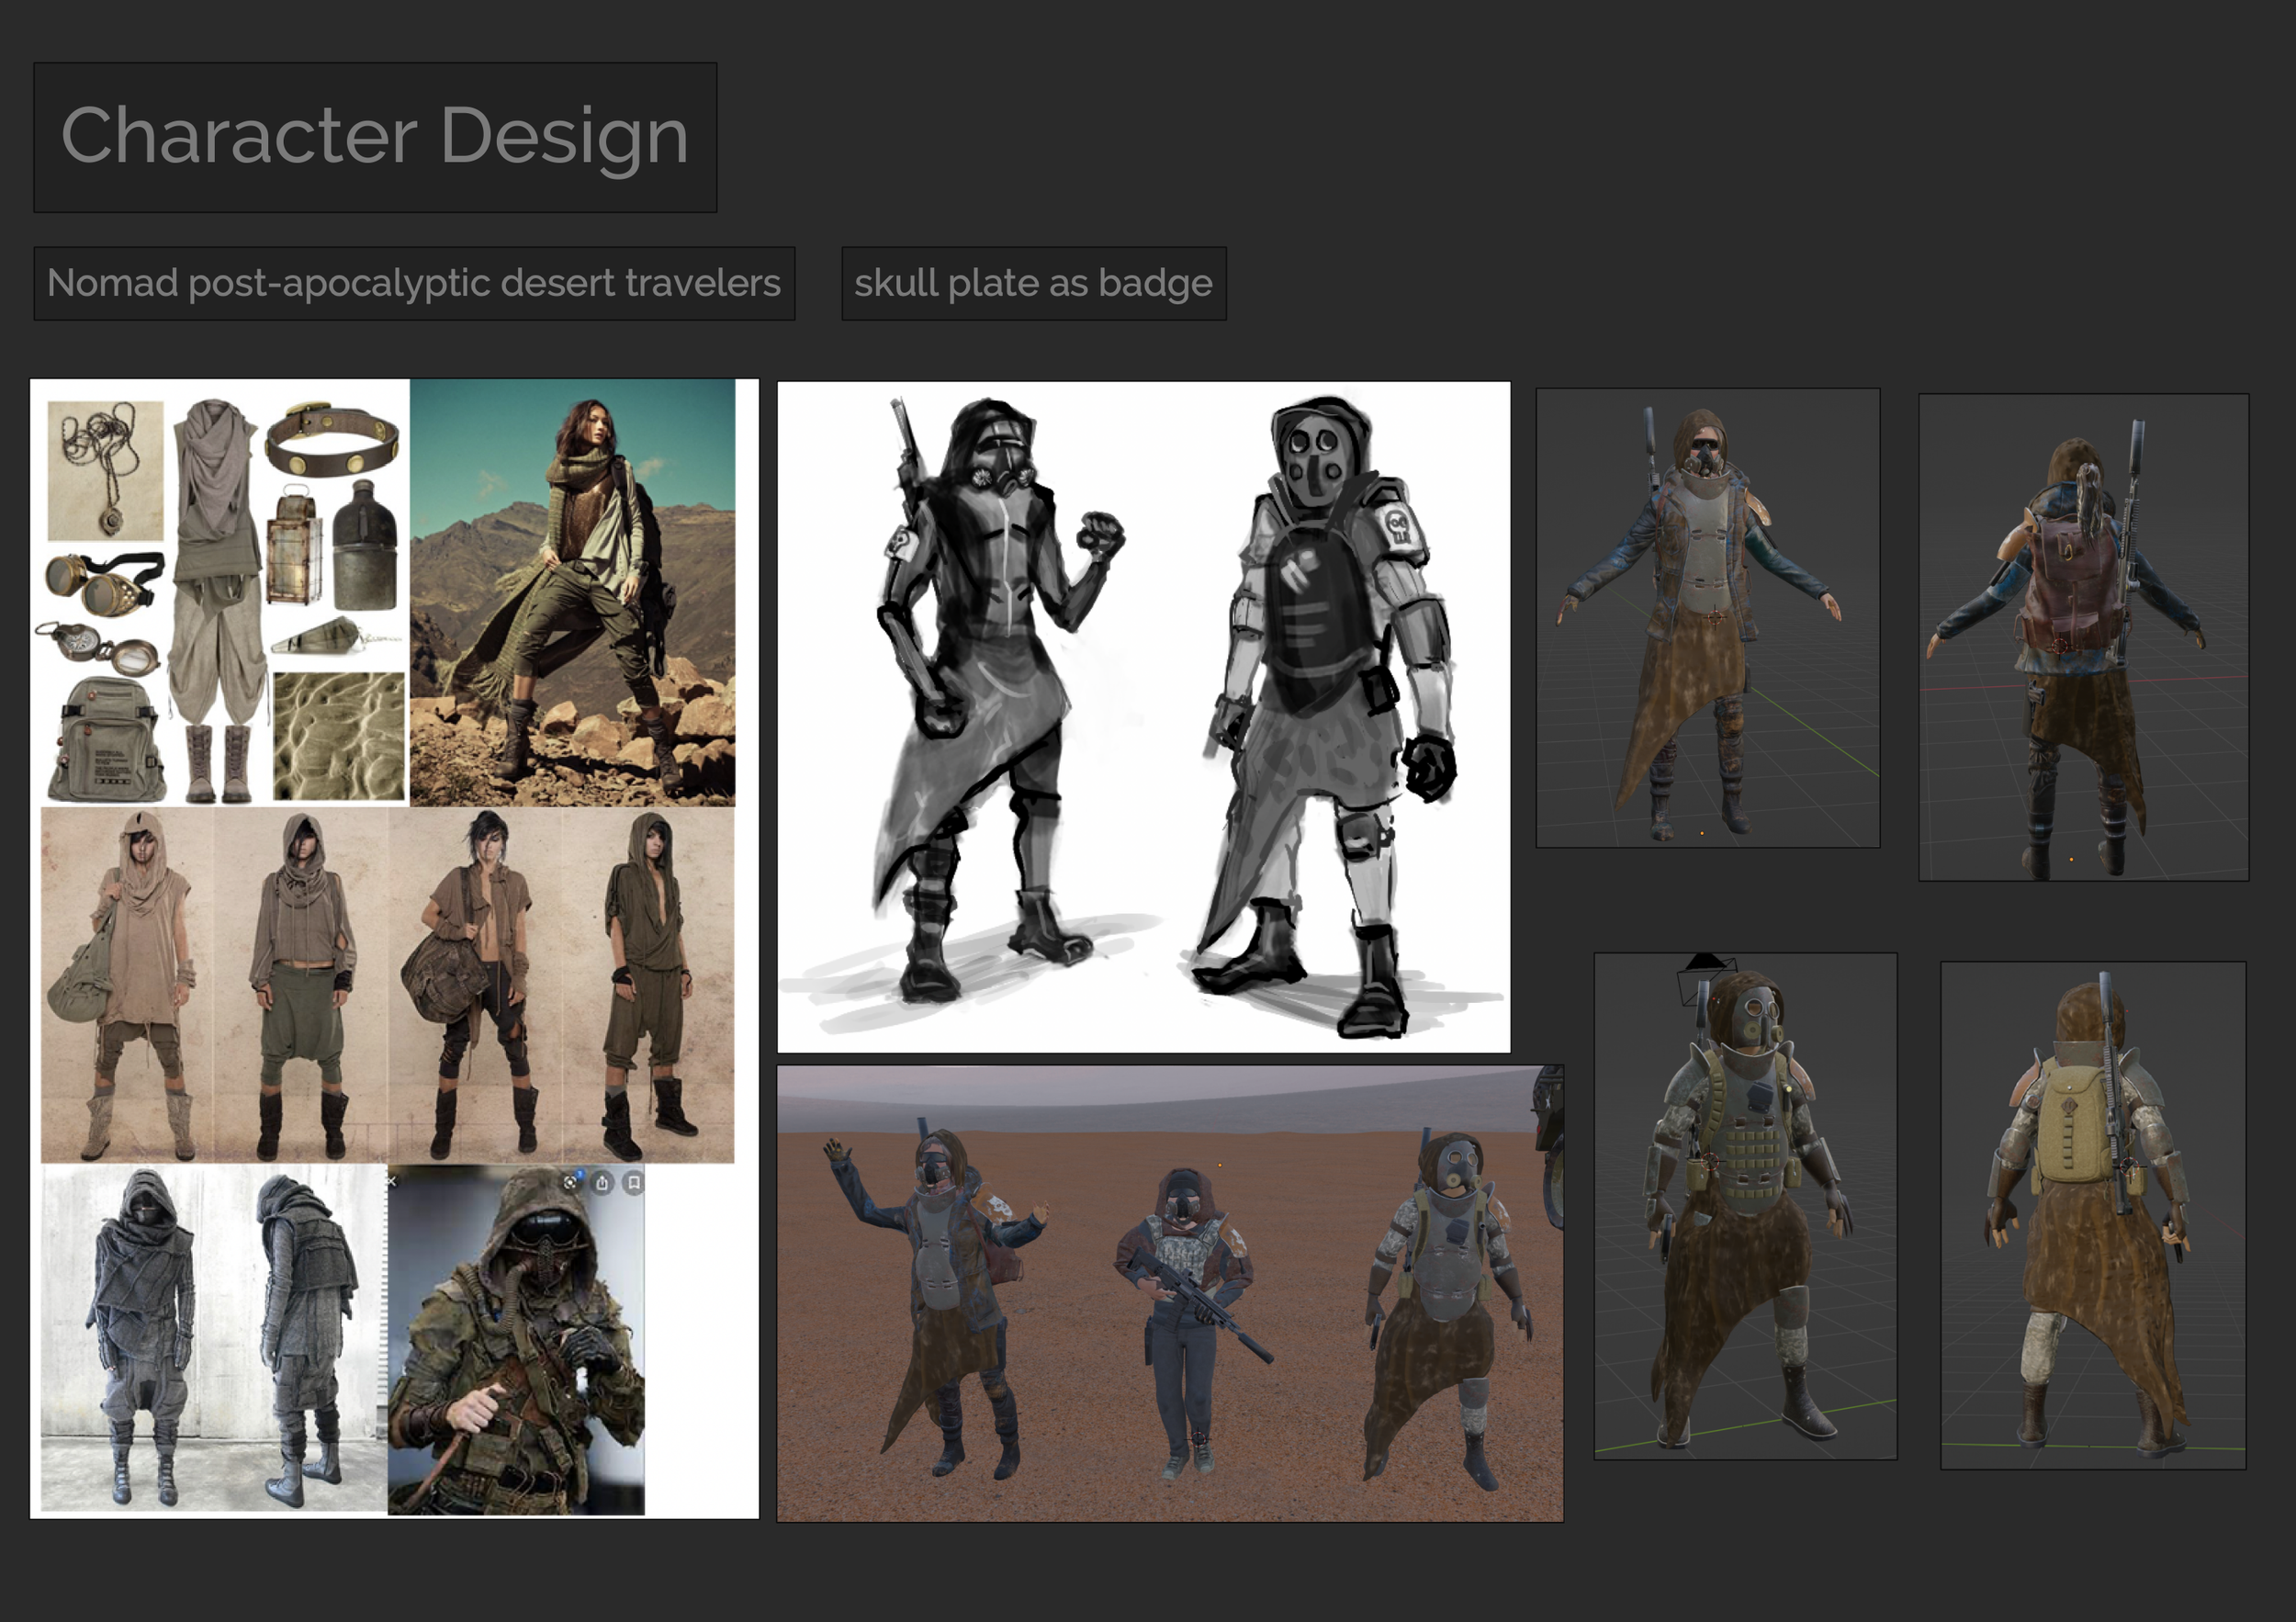Click the grey hooded layered outfit photo
This screenshot has height=1622, width=2296.
tap(212, 1338)
